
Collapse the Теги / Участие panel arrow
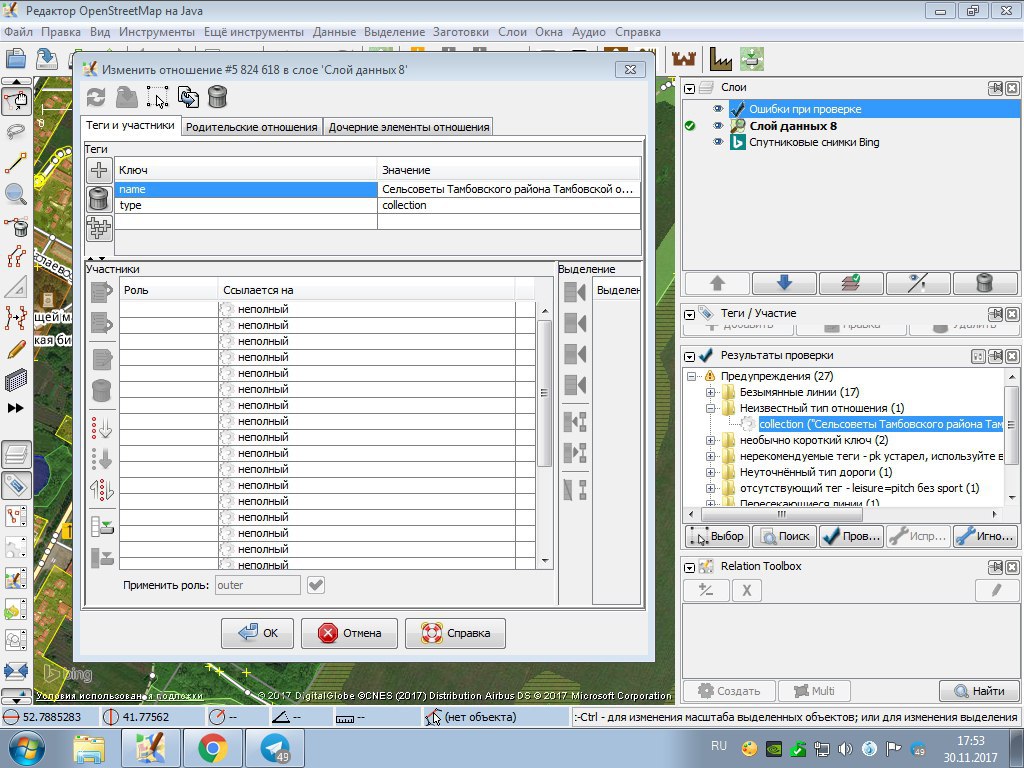689,314
